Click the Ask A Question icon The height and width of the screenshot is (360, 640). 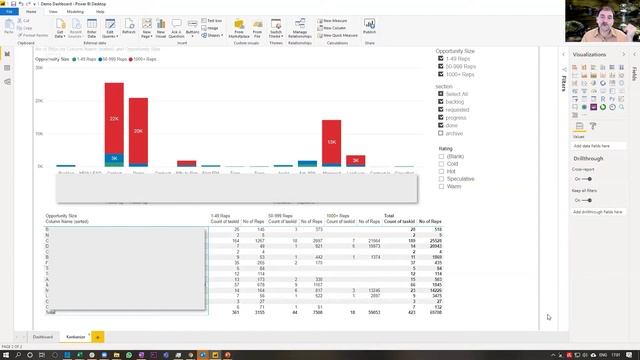click(x=176, y=29)
